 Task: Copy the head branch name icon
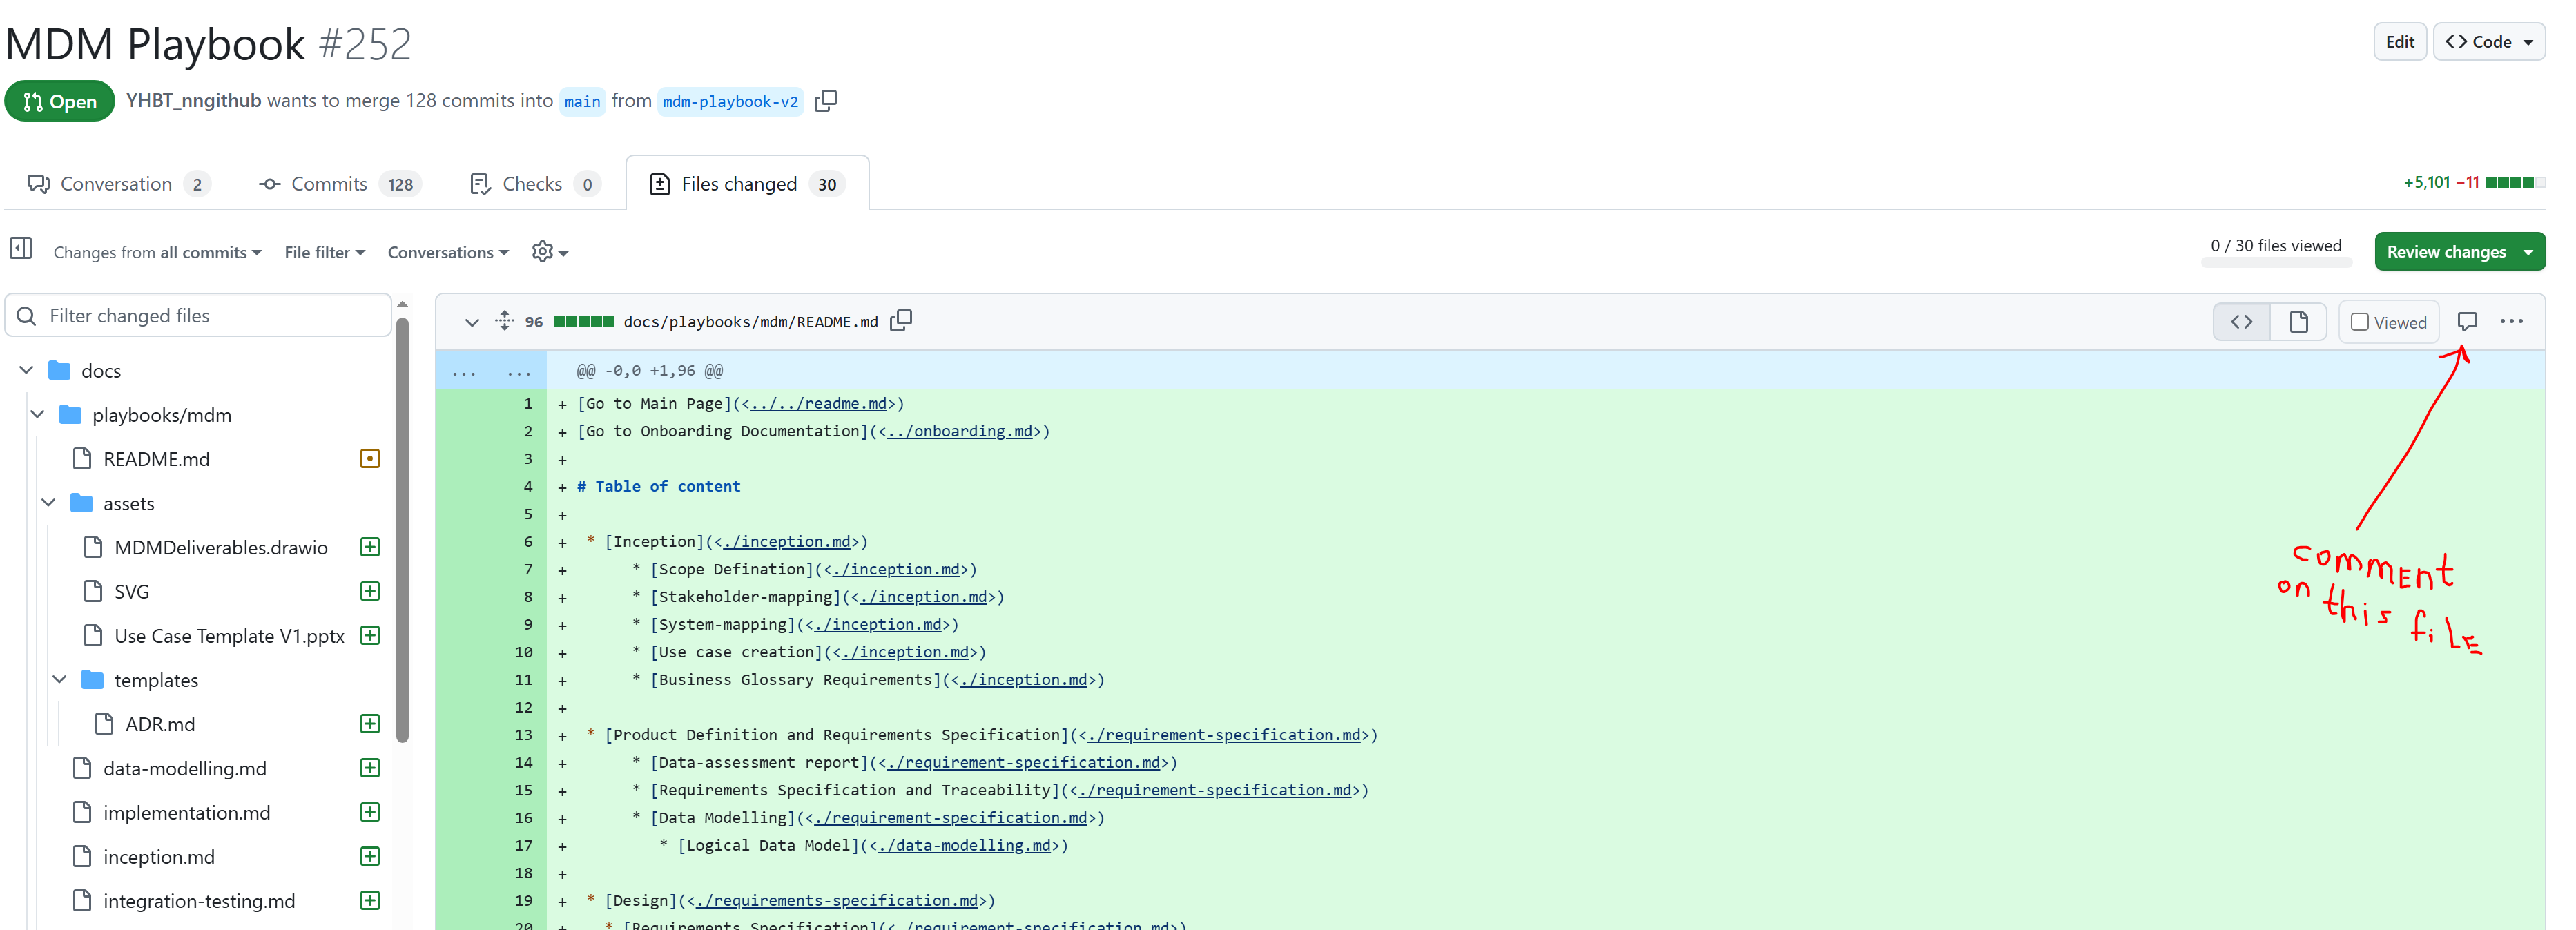pos(826,101)
